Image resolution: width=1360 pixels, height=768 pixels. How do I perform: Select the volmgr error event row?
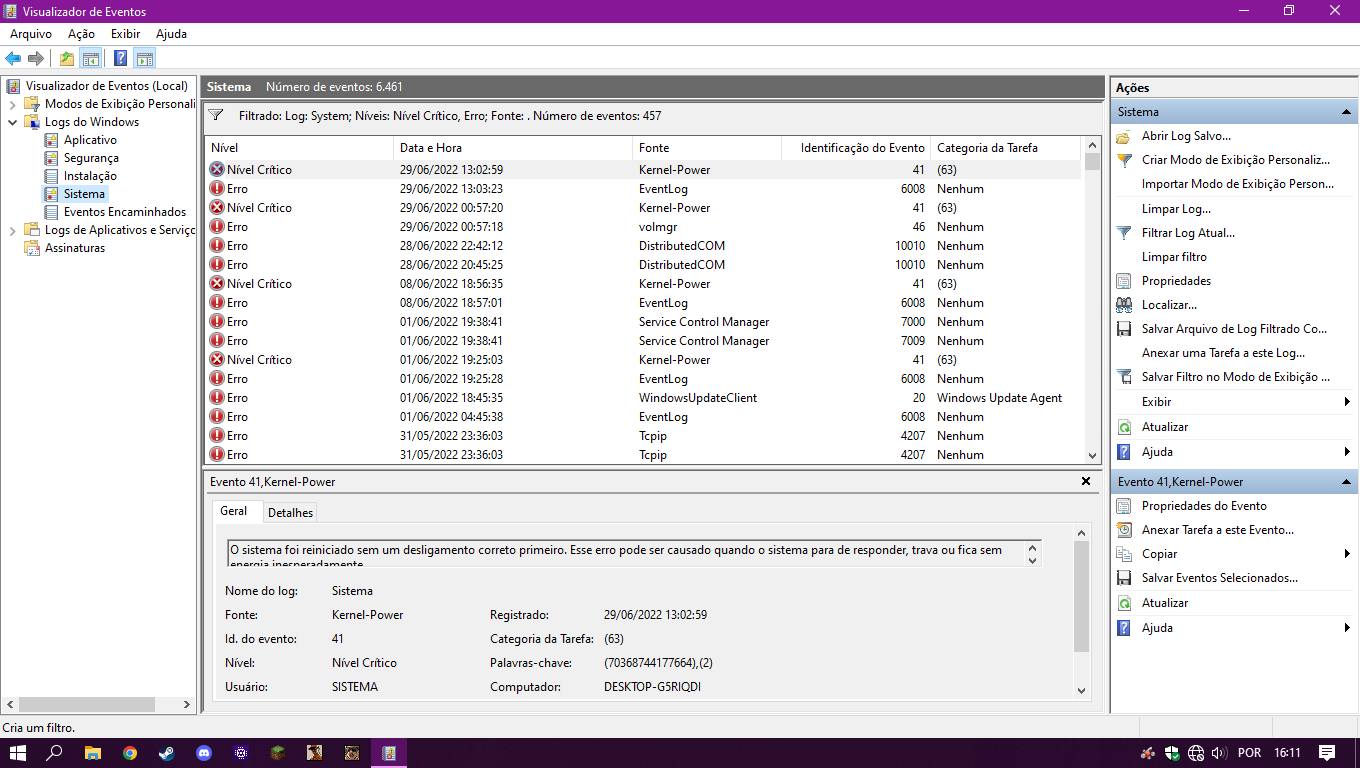click(643, 227)
